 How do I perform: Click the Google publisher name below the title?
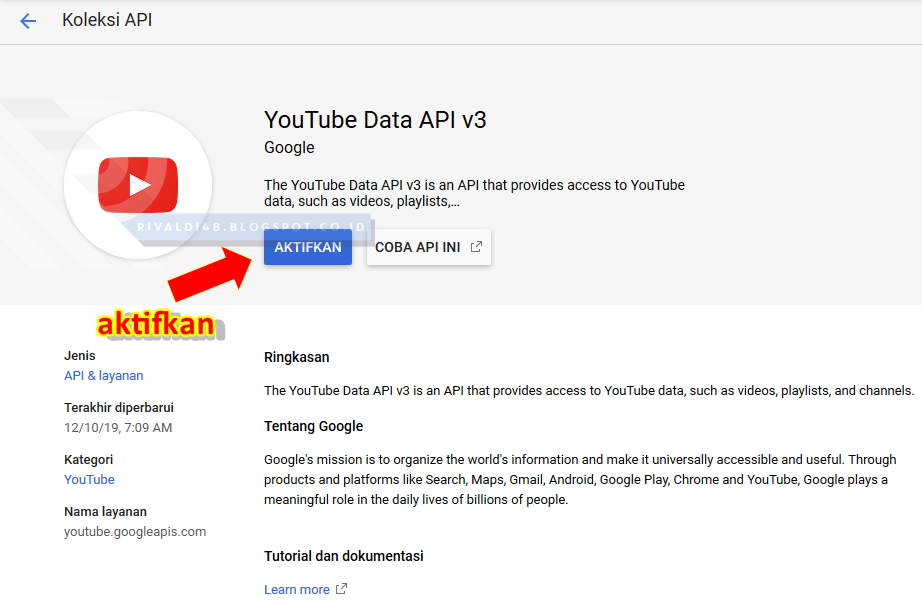pyautogui.click(x=287, y=147)
